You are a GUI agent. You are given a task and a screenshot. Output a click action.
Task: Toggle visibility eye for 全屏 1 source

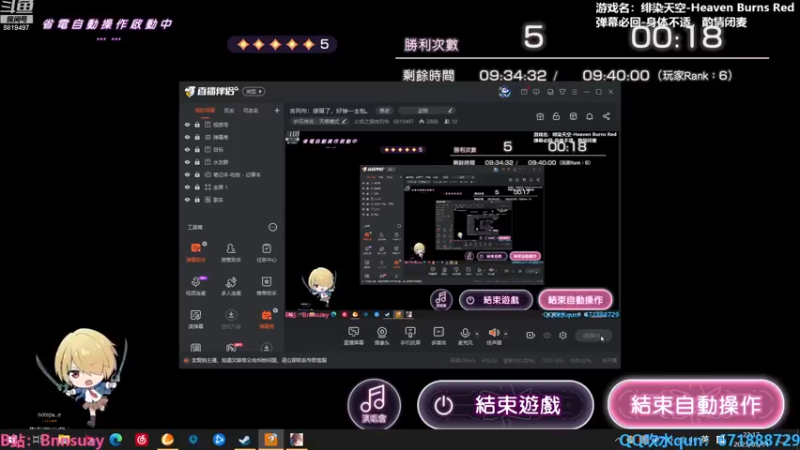pyautogui.click(x=187, y=187)
